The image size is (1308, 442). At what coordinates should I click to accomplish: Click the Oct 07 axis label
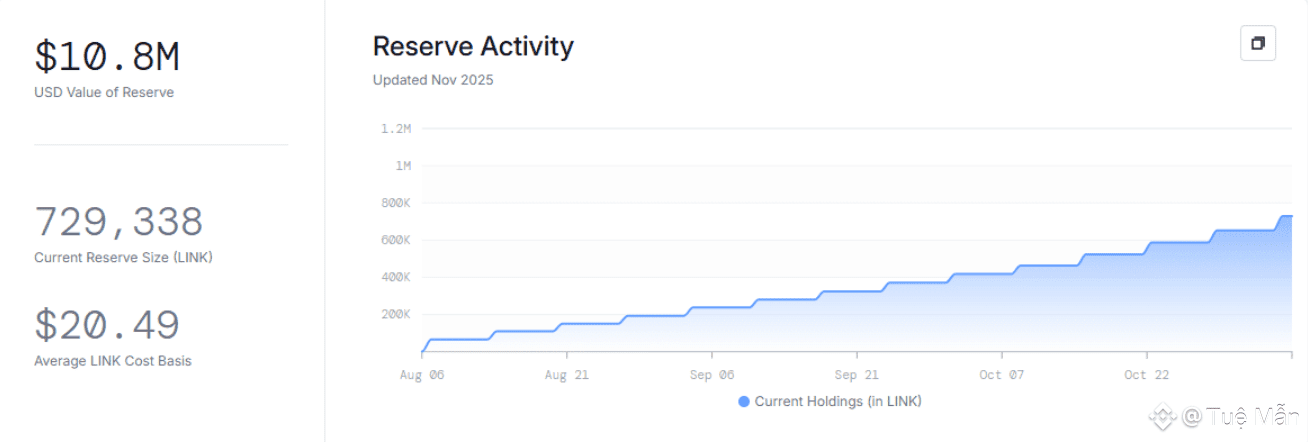(1001, 375)
